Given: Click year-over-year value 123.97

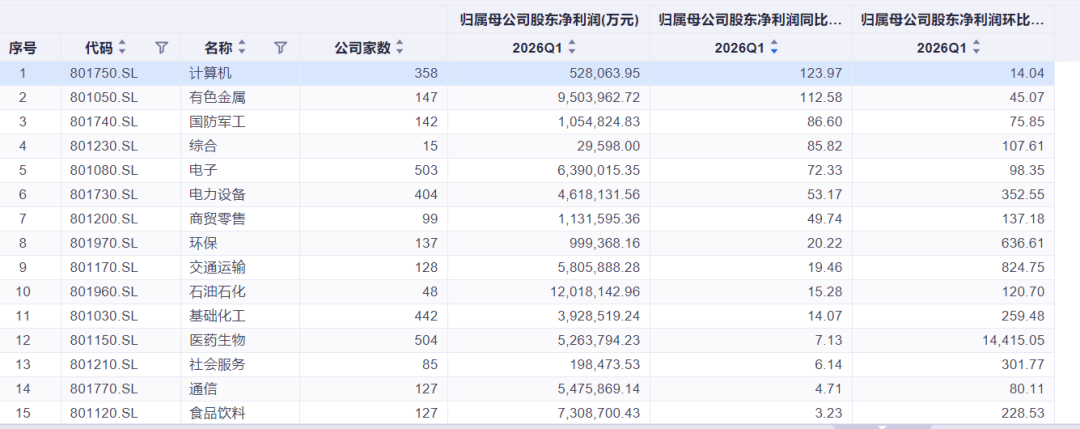Looking at the screenshot, I should 820,73.
